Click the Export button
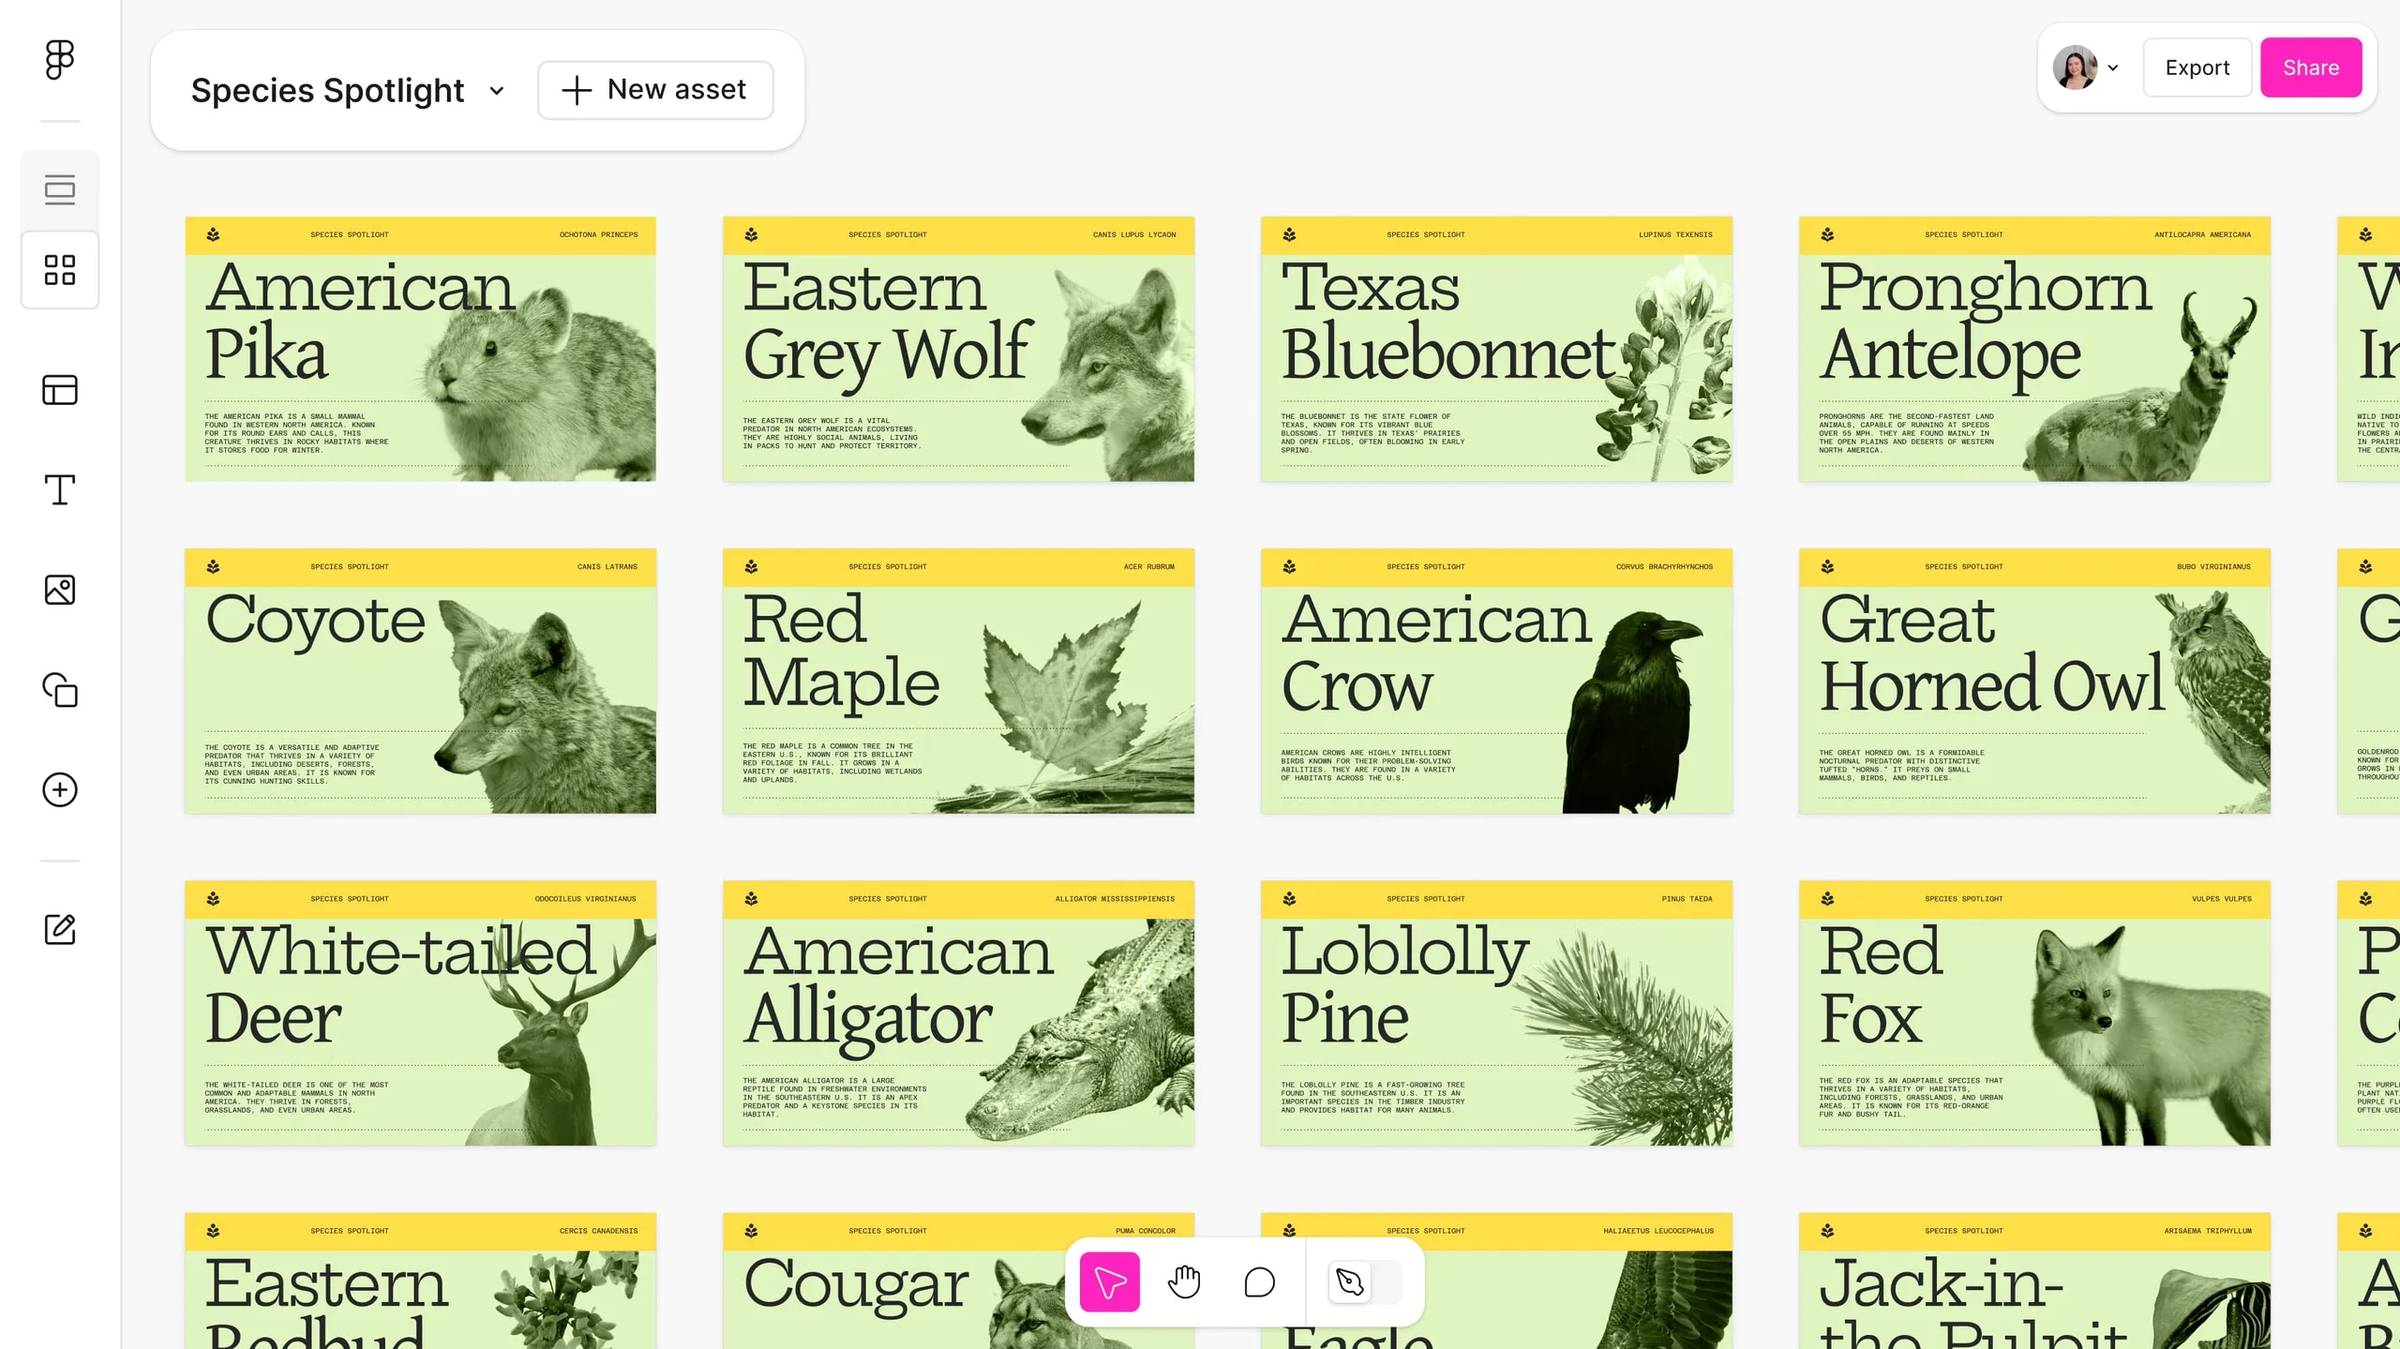2400x1349 pixels. click(x=2197, y=68)
